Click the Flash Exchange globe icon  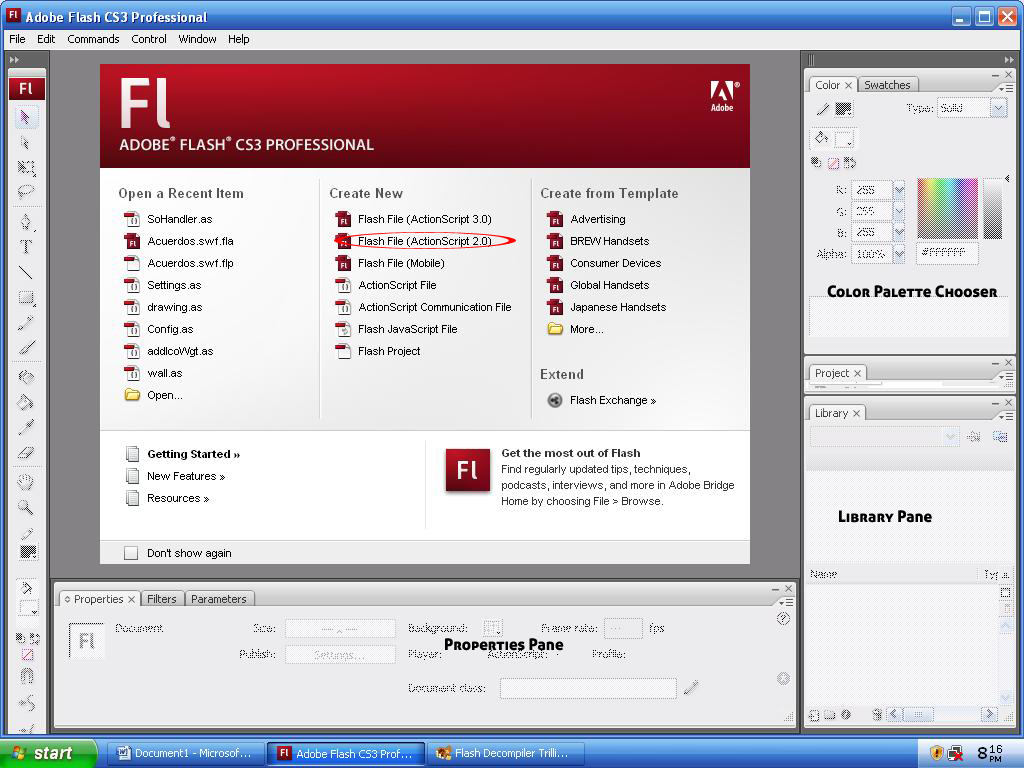pos(554,400)
